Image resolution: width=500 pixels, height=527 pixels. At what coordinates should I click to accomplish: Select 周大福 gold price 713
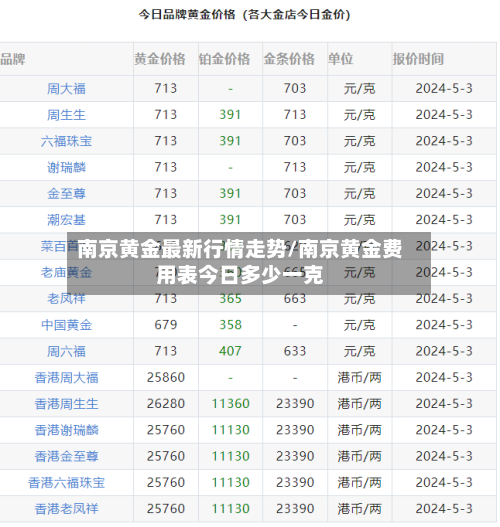pos(166,88)
